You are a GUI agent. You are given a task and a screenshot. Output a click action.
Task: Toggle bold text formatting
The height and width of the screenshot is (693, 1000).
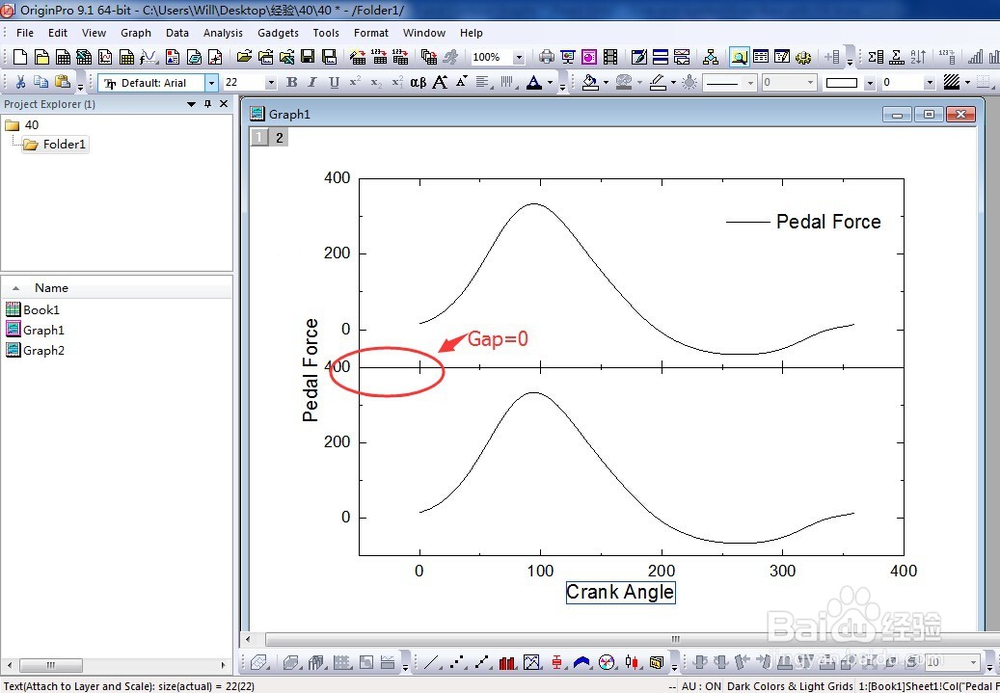coord(291,82)
